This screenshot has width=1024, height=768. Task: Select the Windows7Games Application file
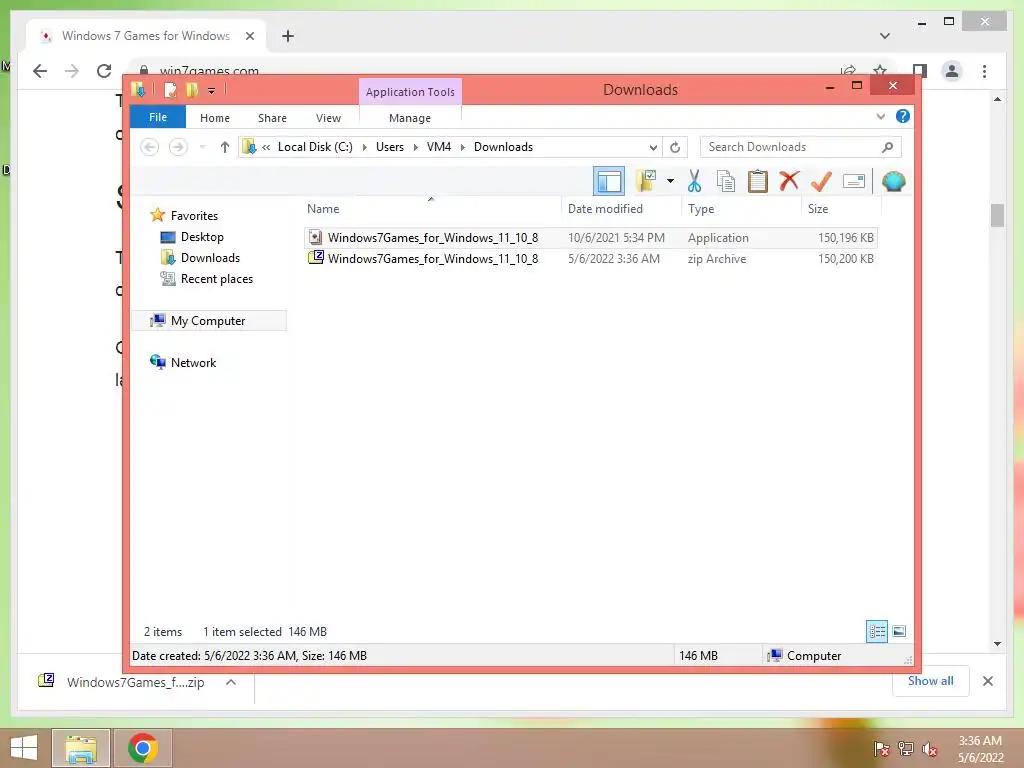point(591,238)
